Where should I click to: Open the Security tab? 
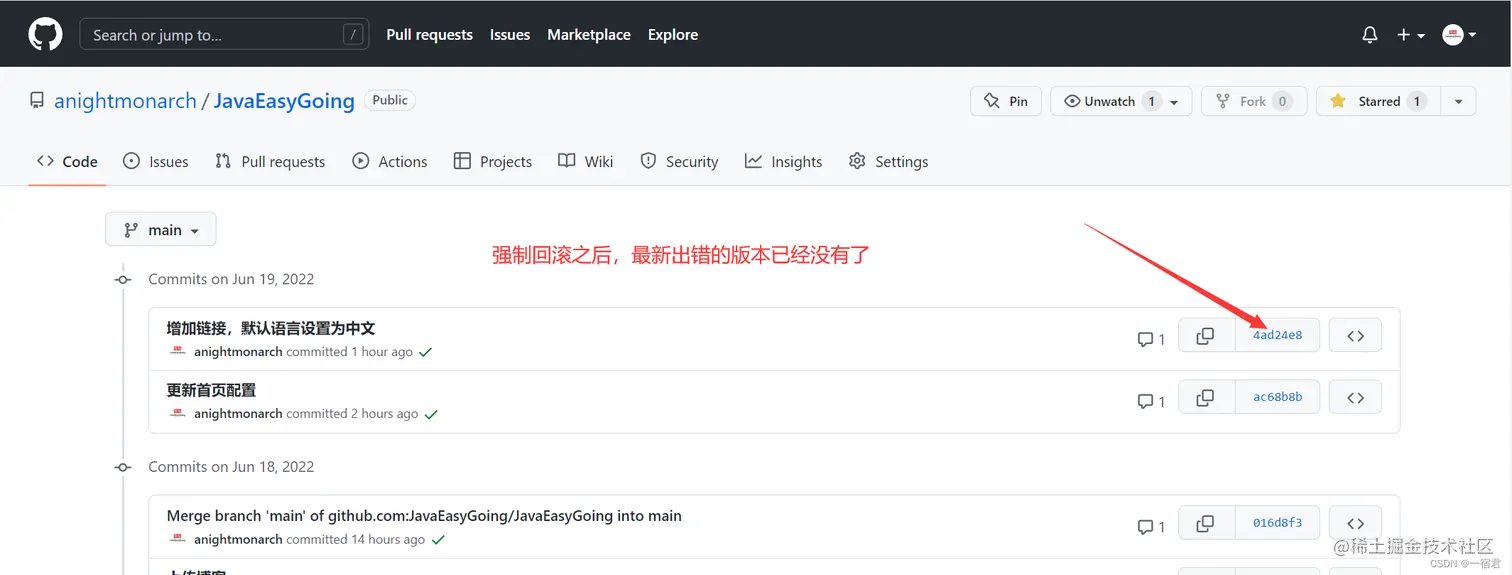[x=679, y=161]
